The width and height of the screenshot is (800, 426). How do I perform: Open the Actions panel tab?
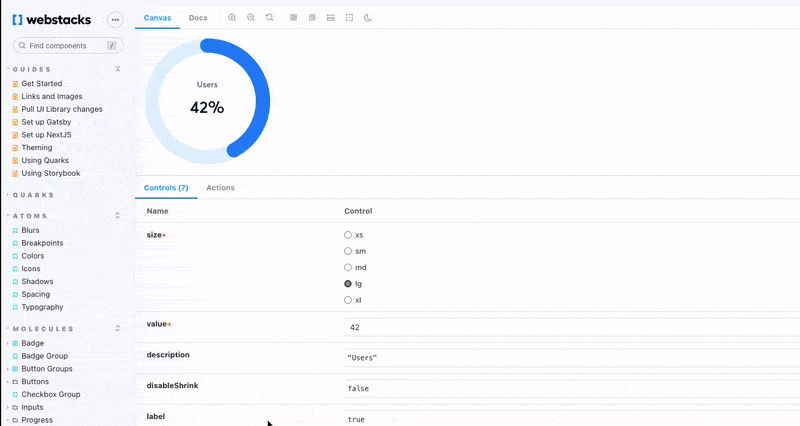pos(220,188)
